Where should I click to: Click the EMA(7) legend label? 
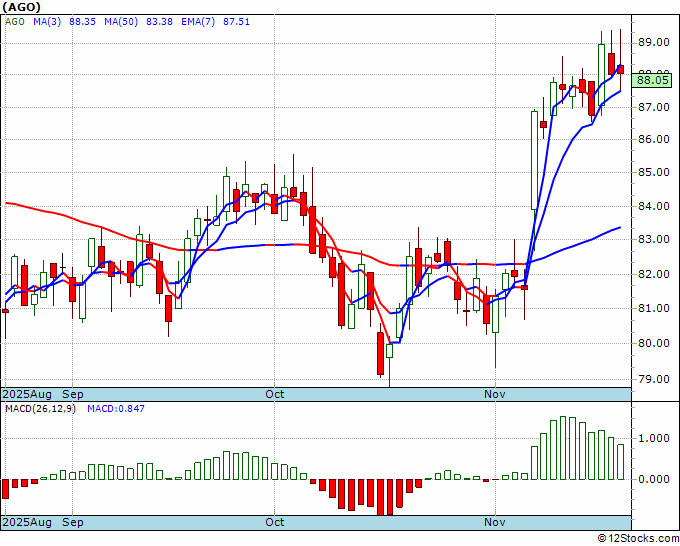(x=198, y=22)
